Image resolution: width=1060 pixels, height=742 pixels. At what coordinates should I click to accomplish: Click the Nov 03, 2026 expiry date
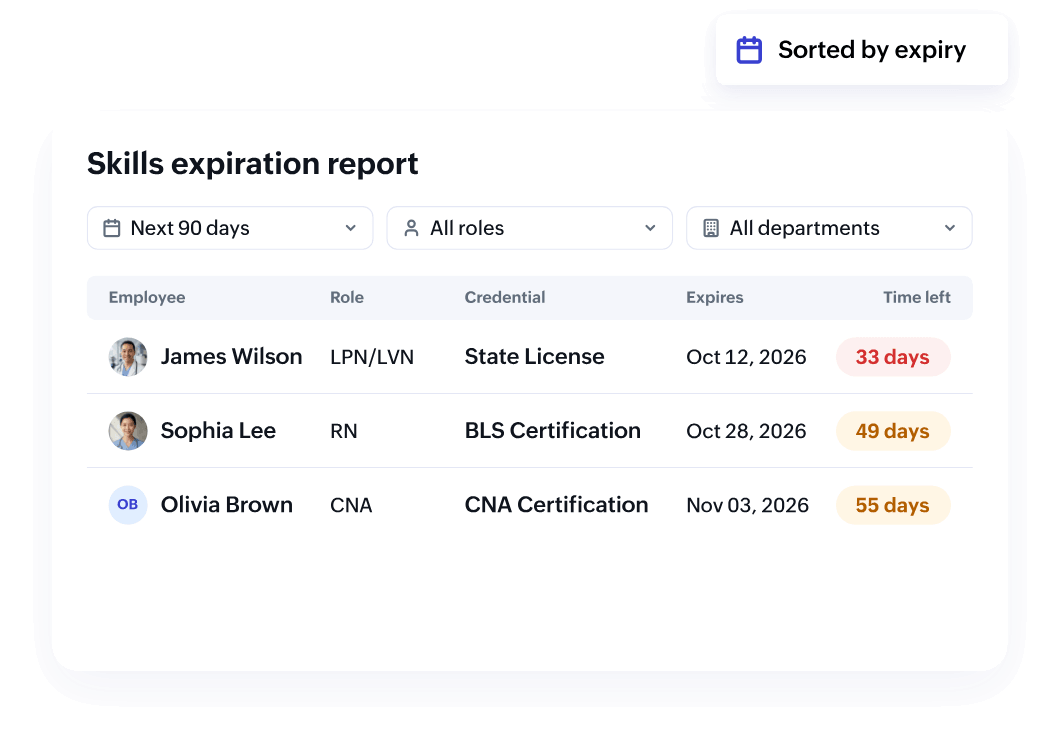click(748, 505)
